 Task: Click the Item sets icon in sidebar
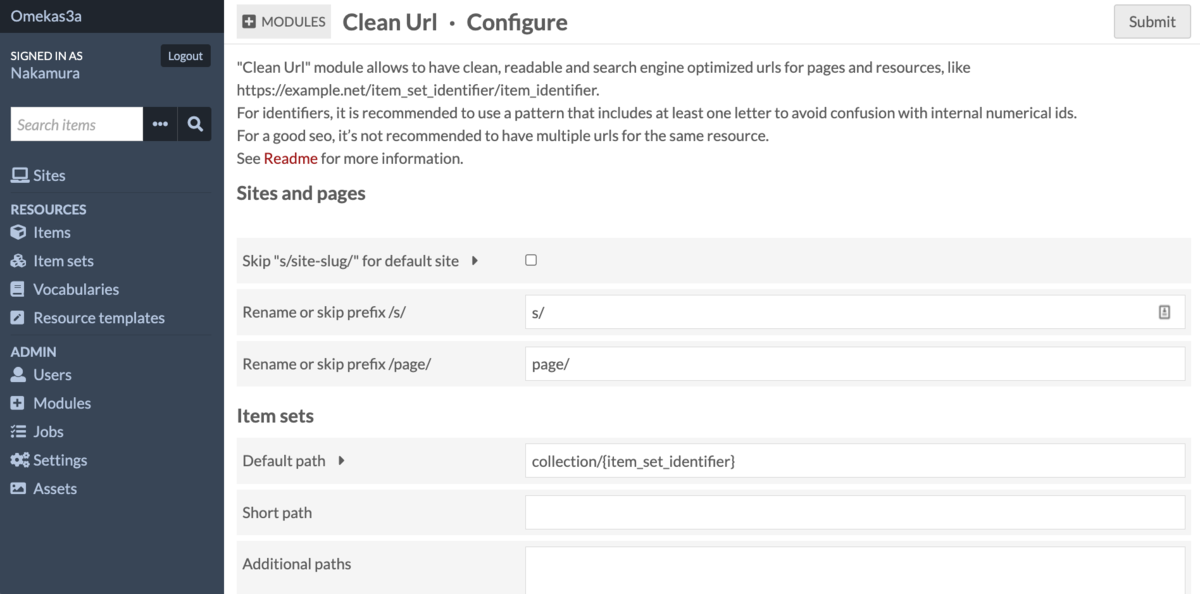pos(18,261)
